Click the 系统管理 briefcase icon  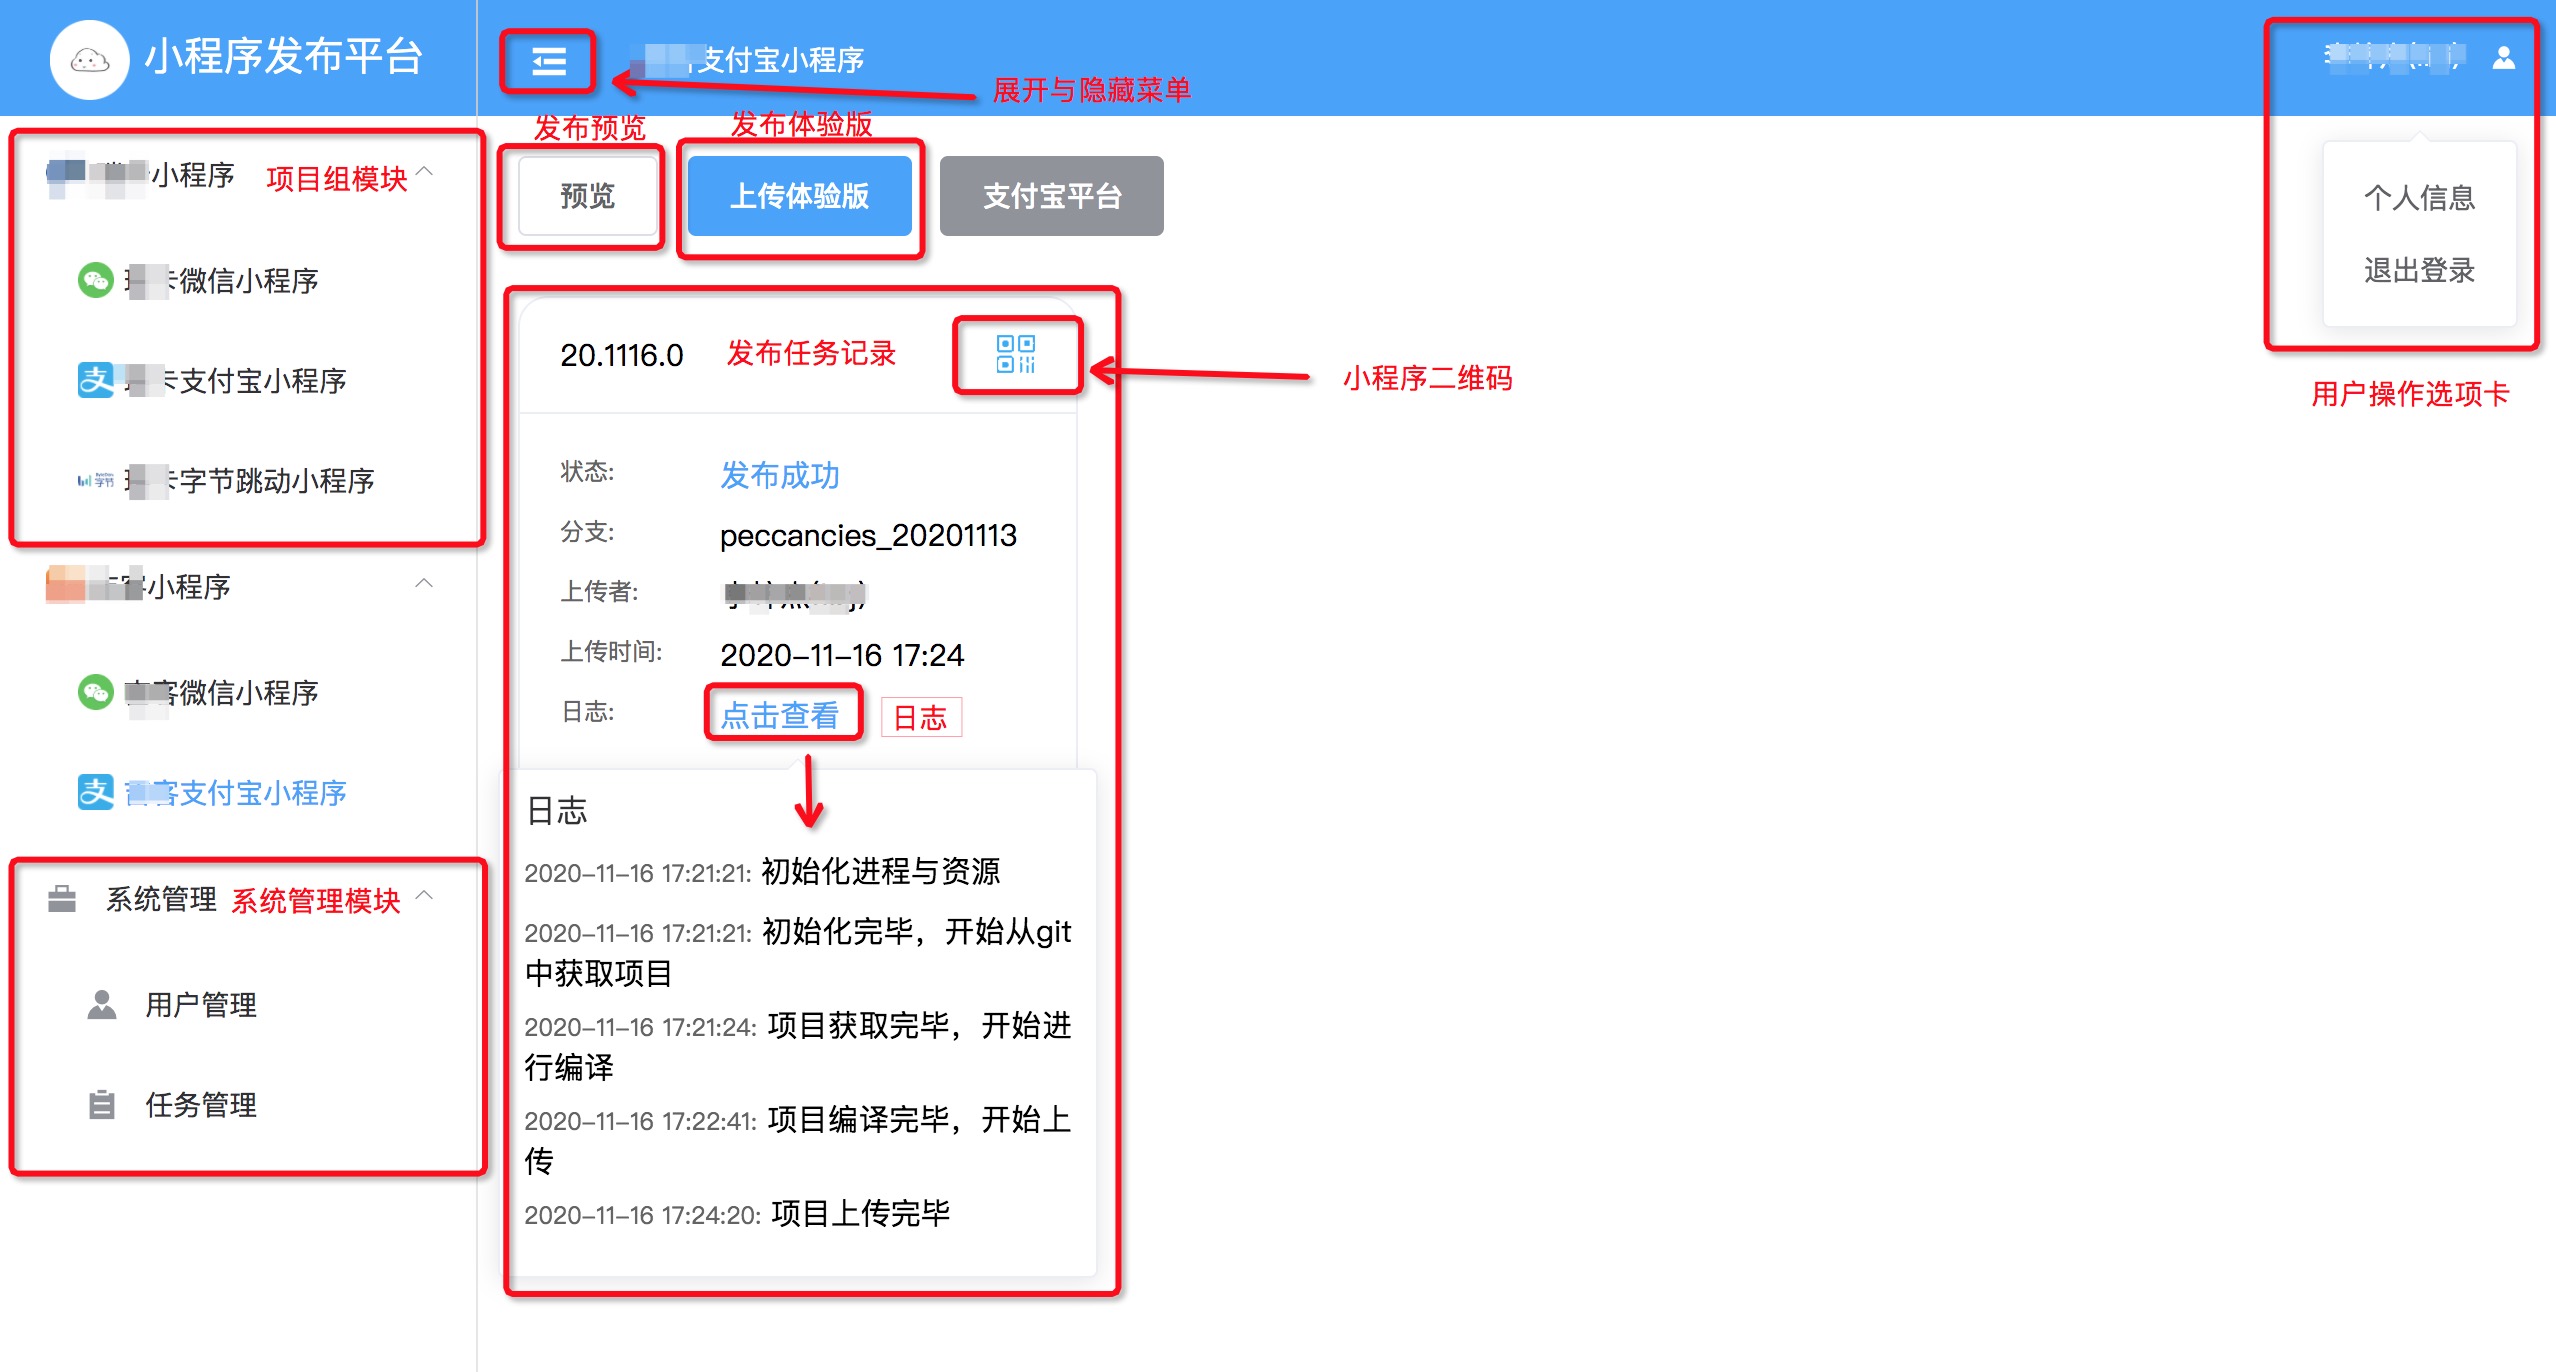(x=62, y=898)
